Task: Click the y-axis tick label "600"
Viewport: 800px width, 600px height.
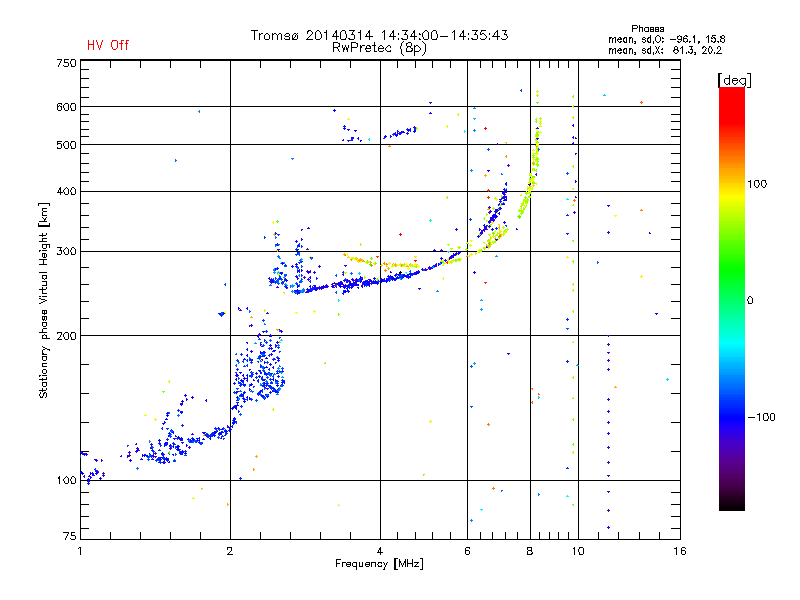Action: [66, 107]
